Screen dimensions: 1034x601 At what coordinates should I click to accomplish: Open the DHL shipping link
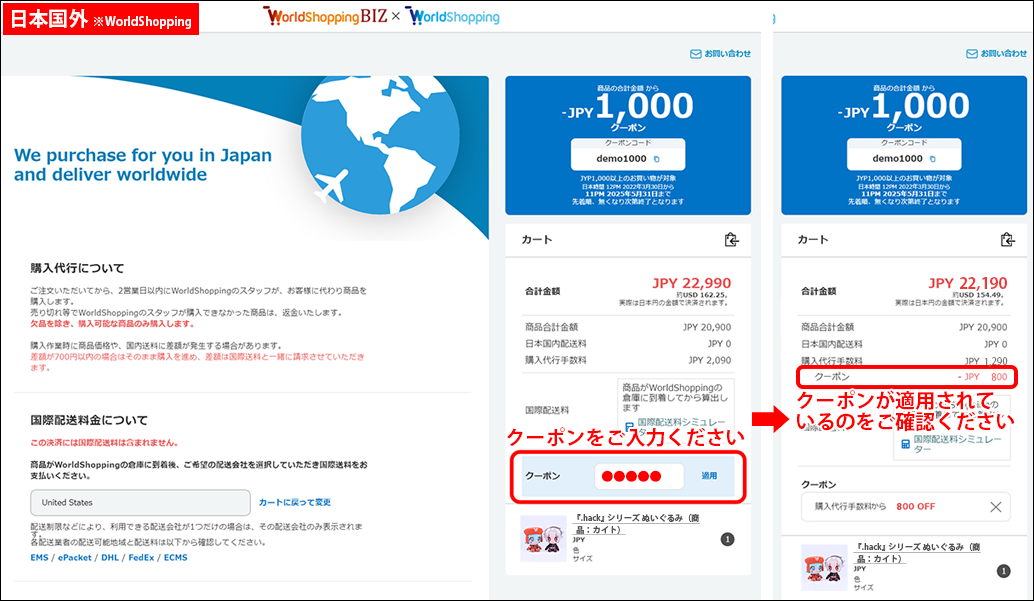[x=110, y=557]
